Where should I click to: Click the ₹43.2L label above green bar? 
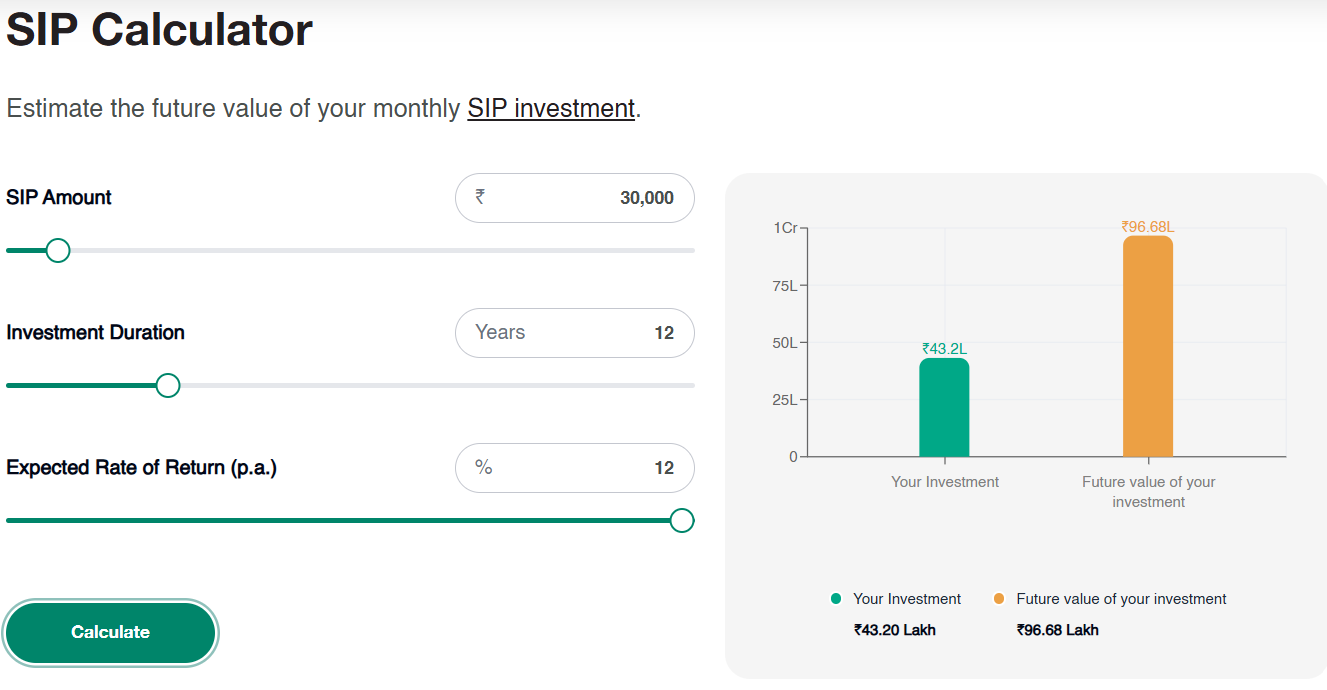click(x=944, y=349)
